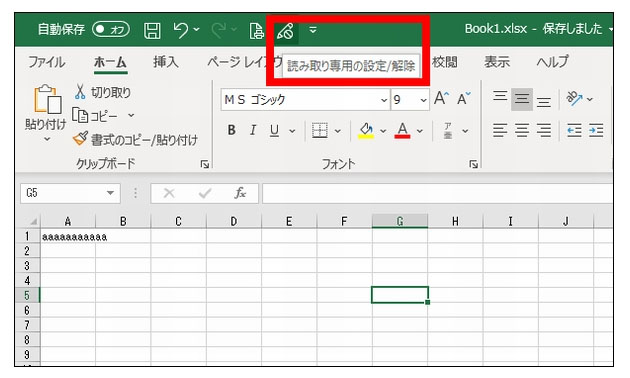Viewport: 630px width, 378px height.
Task: Apply red font color A
Action: coord(403,130)
